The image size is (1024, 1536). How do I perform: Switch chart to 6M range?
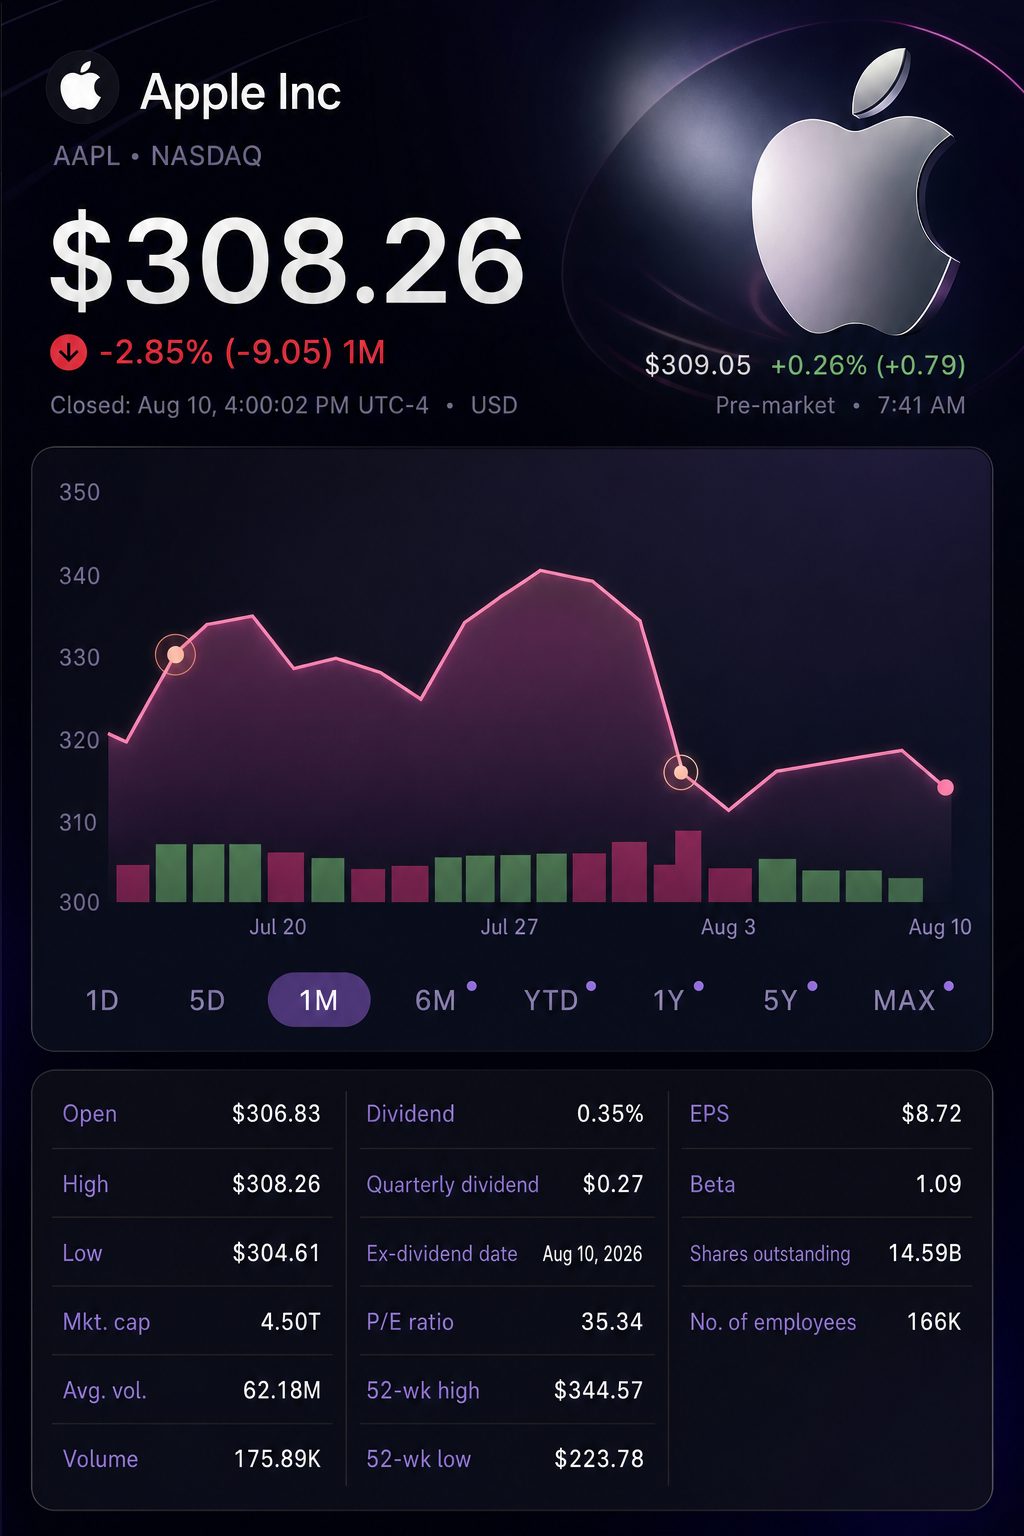coord(436,1000)
